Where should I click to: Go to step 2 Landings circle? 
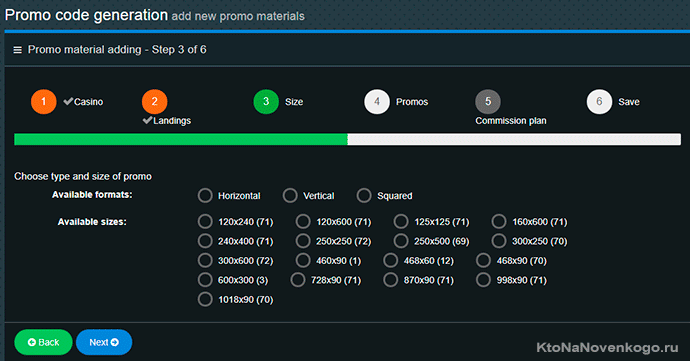click(x=154, y=102)
